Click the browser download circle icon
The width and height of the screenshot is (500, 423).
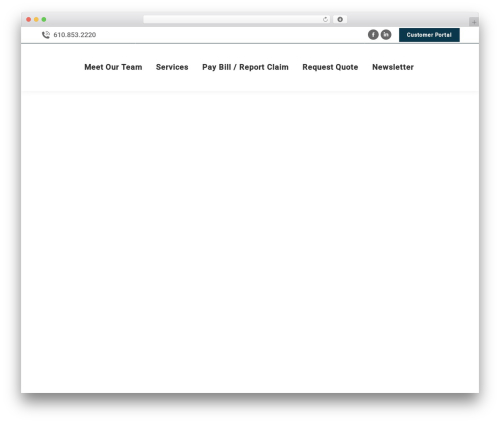click(x=340, y=20)
